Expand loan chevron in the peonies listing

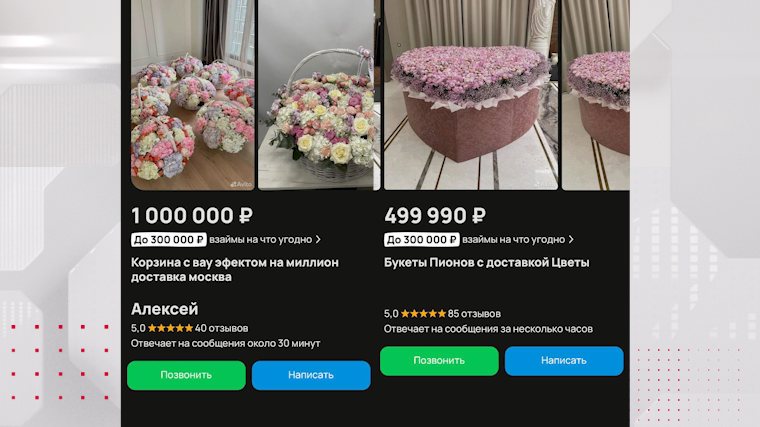click(x=571, y=240)
